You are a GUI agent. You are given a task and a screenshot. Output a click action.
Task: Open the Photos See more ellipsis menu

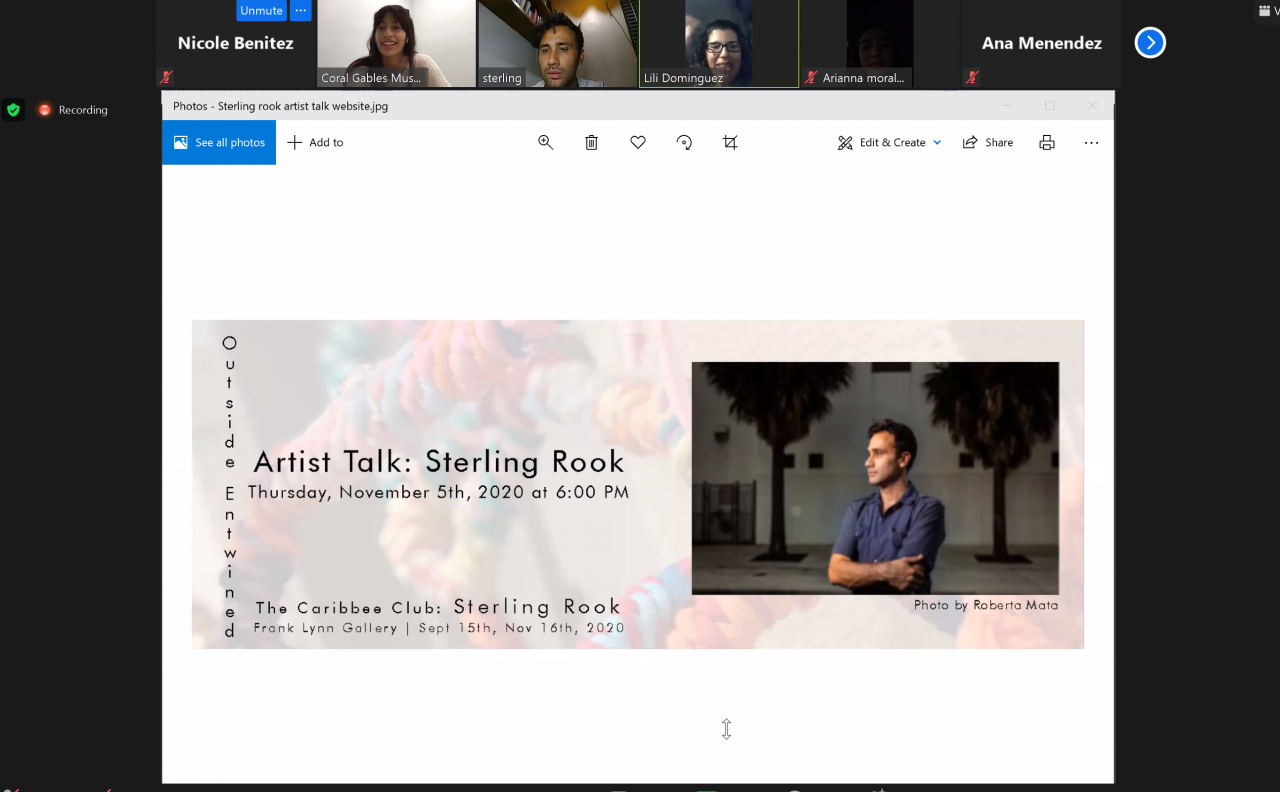[x=1091, y=142]
